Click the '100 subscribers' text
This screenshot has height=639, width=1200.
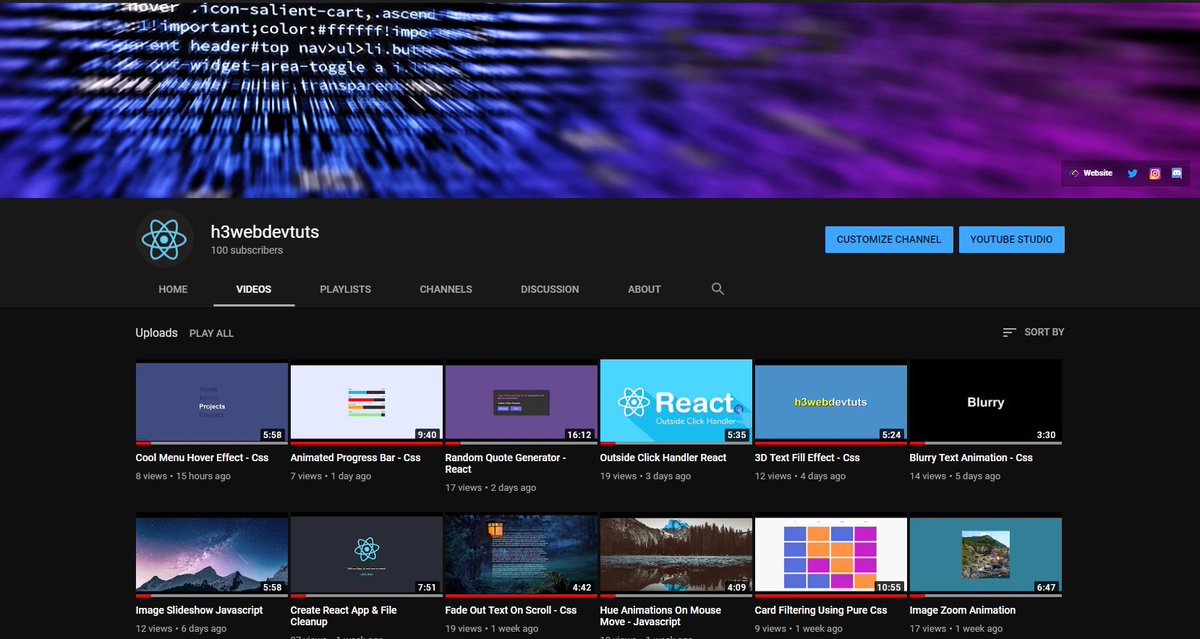pos(247,250)
